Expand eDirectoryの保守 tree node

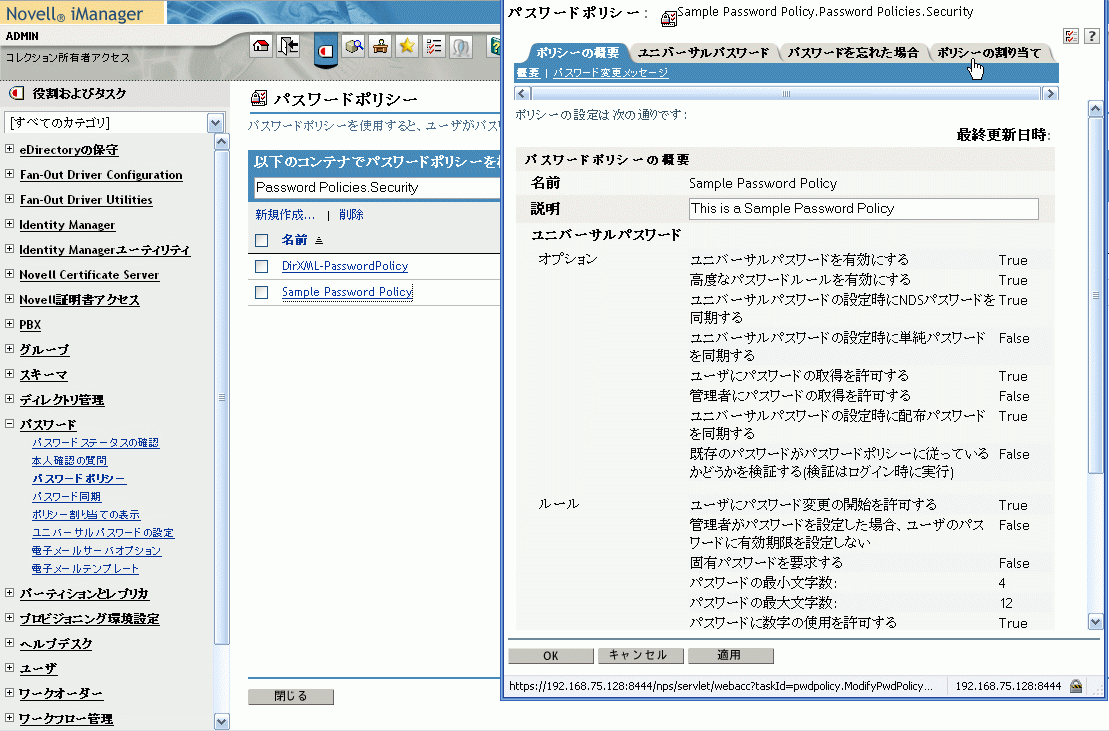tap(9, 148)
